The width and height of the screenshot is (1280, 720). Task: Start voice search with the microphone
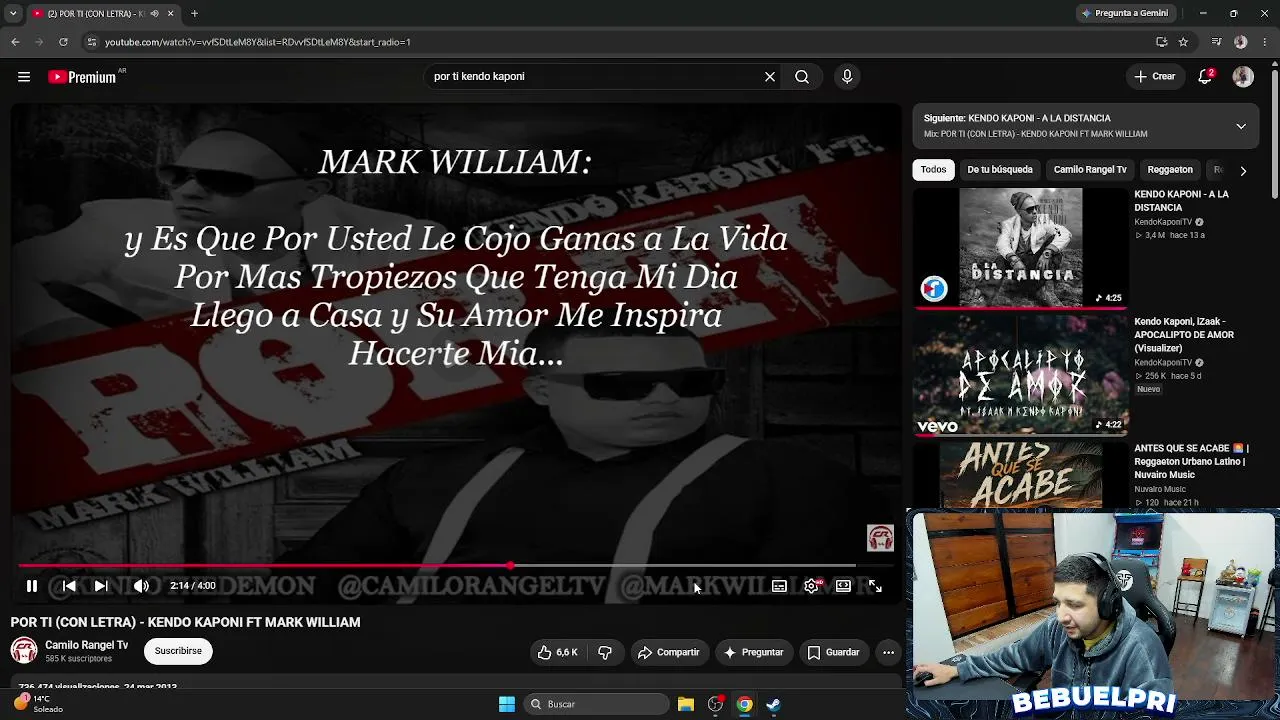(x=847, y=76)
